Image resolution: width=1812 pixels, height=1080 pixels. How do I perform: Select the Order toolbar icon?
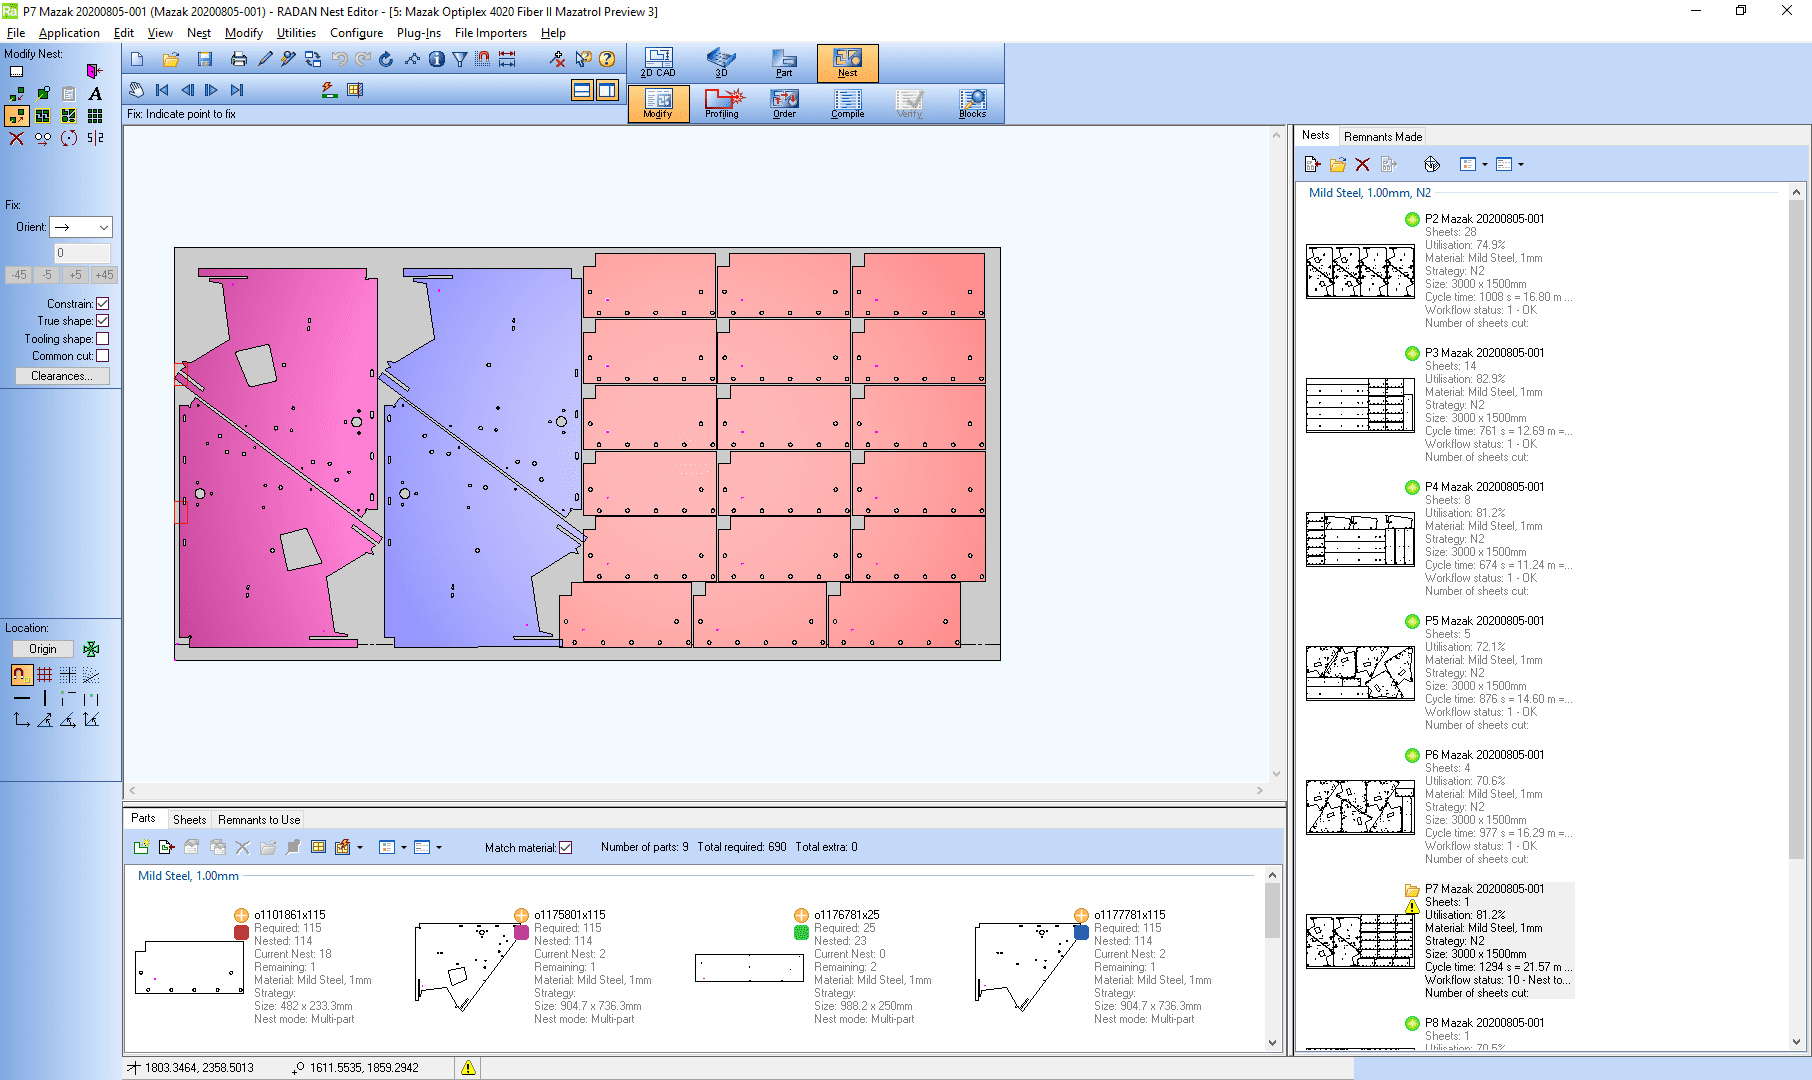(784, 103)
